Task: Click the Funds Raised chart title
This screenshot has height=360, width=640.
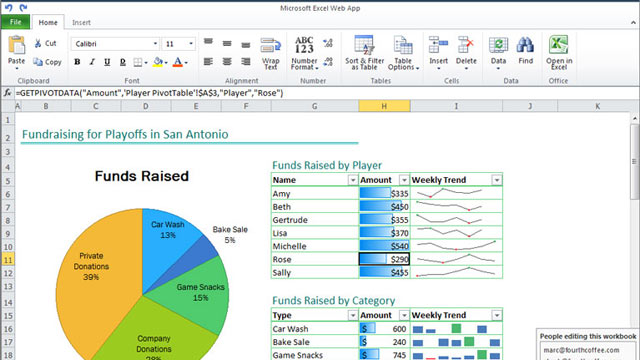Action: pyautogui.click(x=142, y=176)
